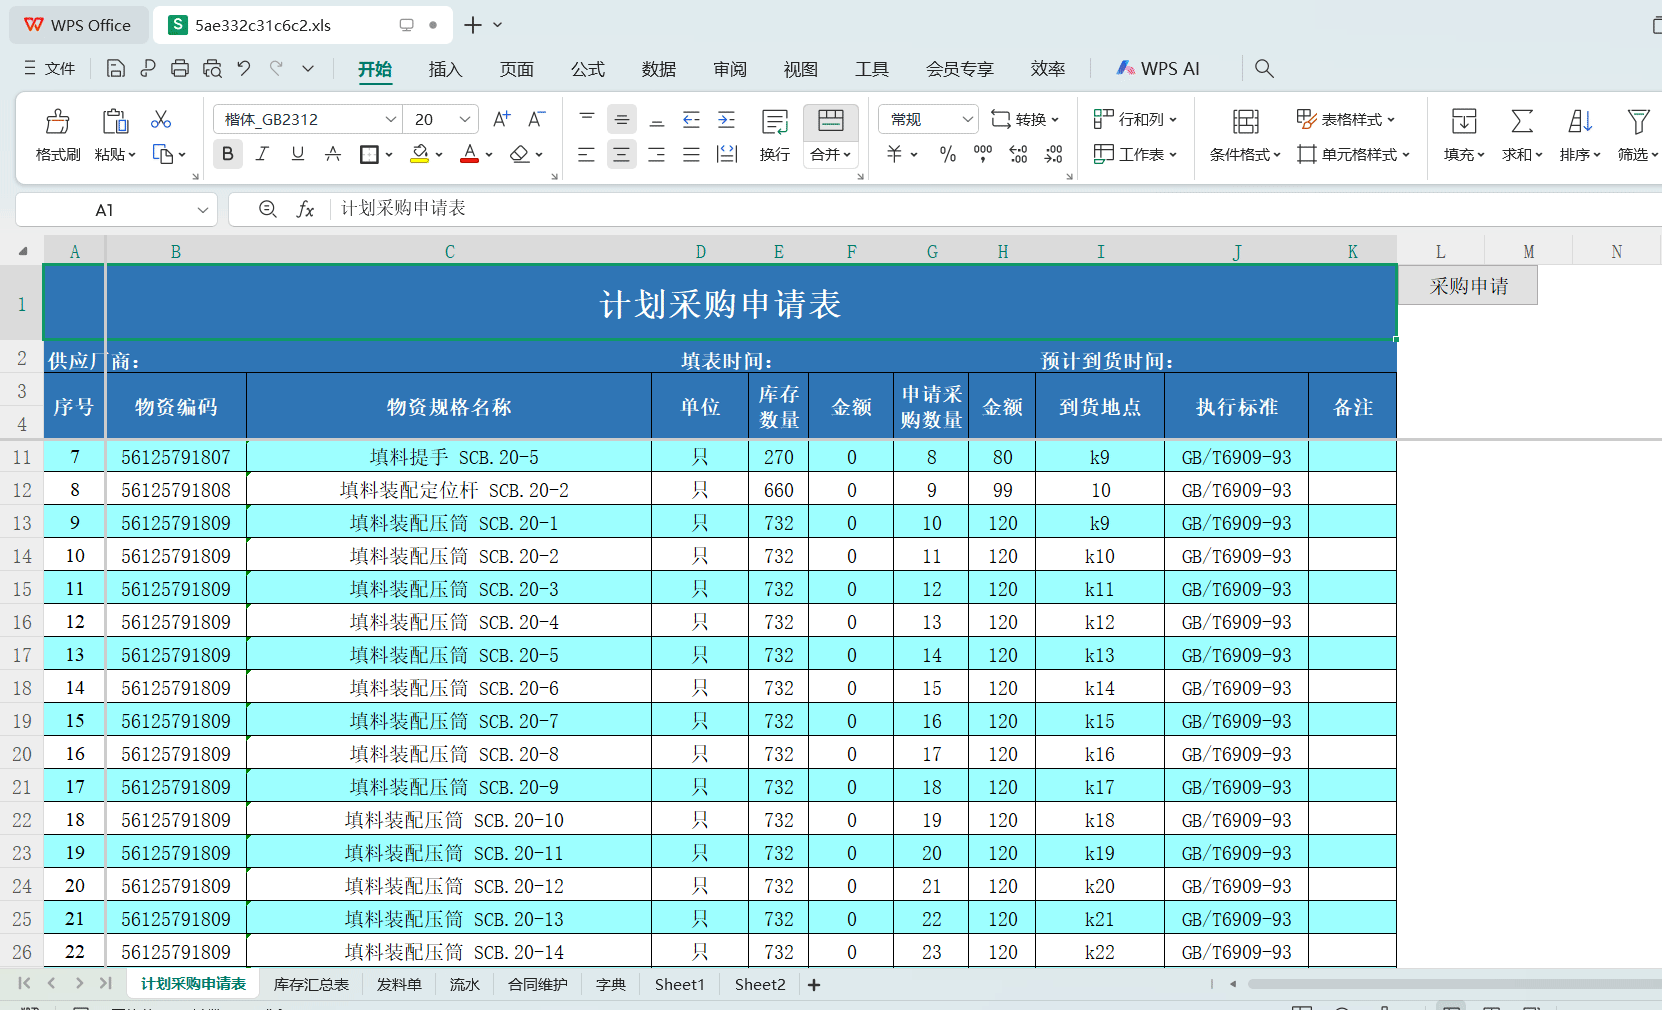Expand the font size dropdown showing 20
The height and width of the screenshot is (1010, 1662).
click(464, 119)
